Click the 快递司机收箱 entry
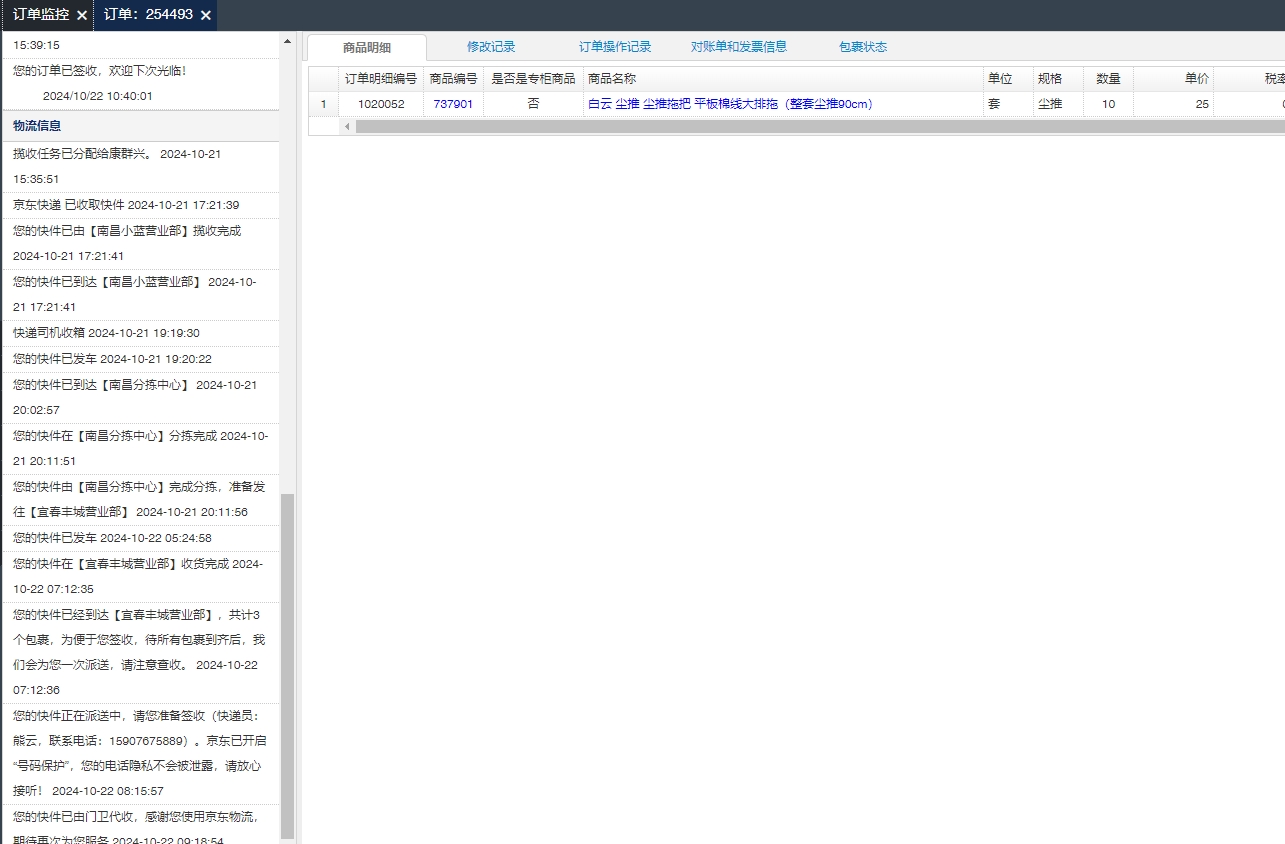1285x844 pixels. click(x=141, y=333)
